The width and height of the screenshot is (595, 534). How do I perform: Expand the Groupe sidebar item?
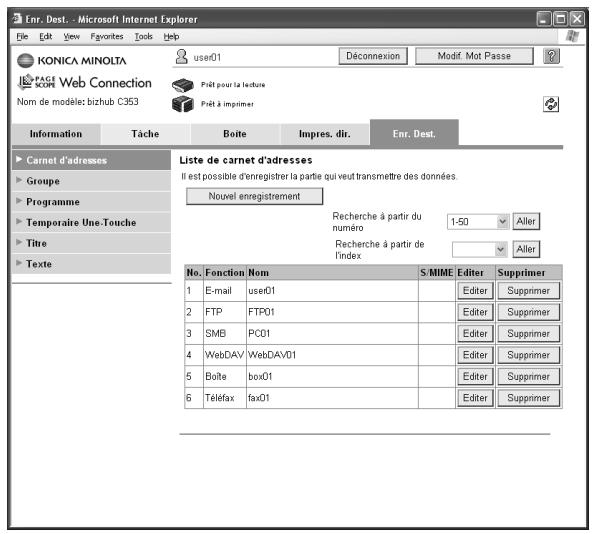point(91,181)
